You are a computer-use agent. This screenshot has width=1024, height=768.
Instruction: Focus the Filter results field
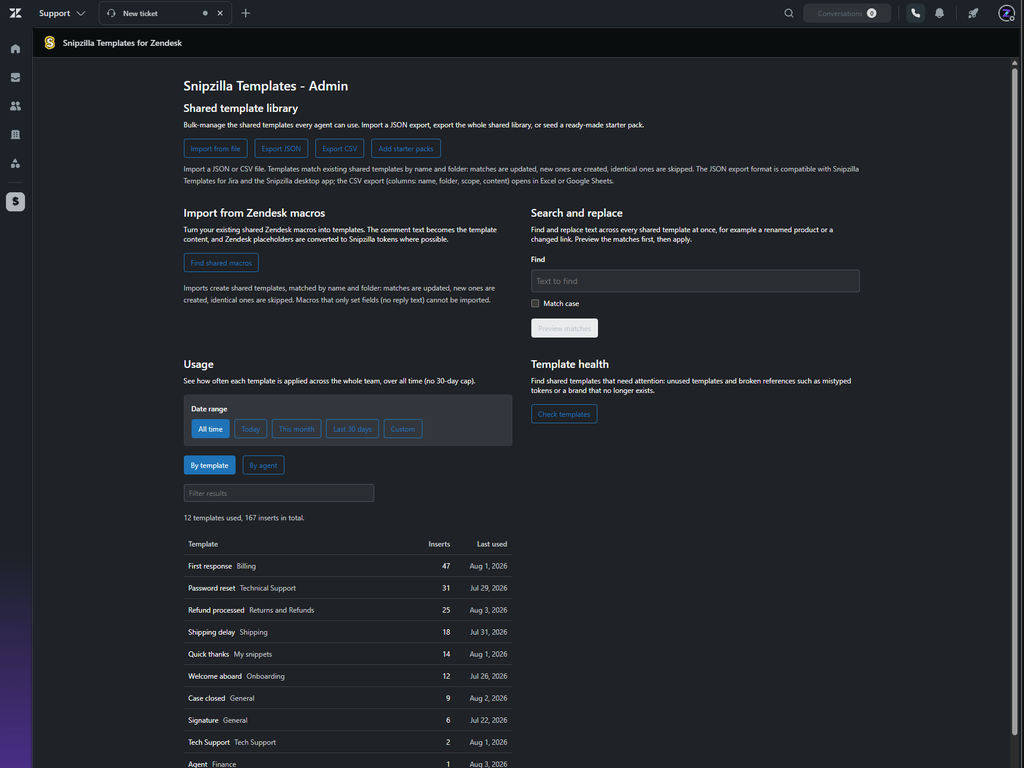279,493
